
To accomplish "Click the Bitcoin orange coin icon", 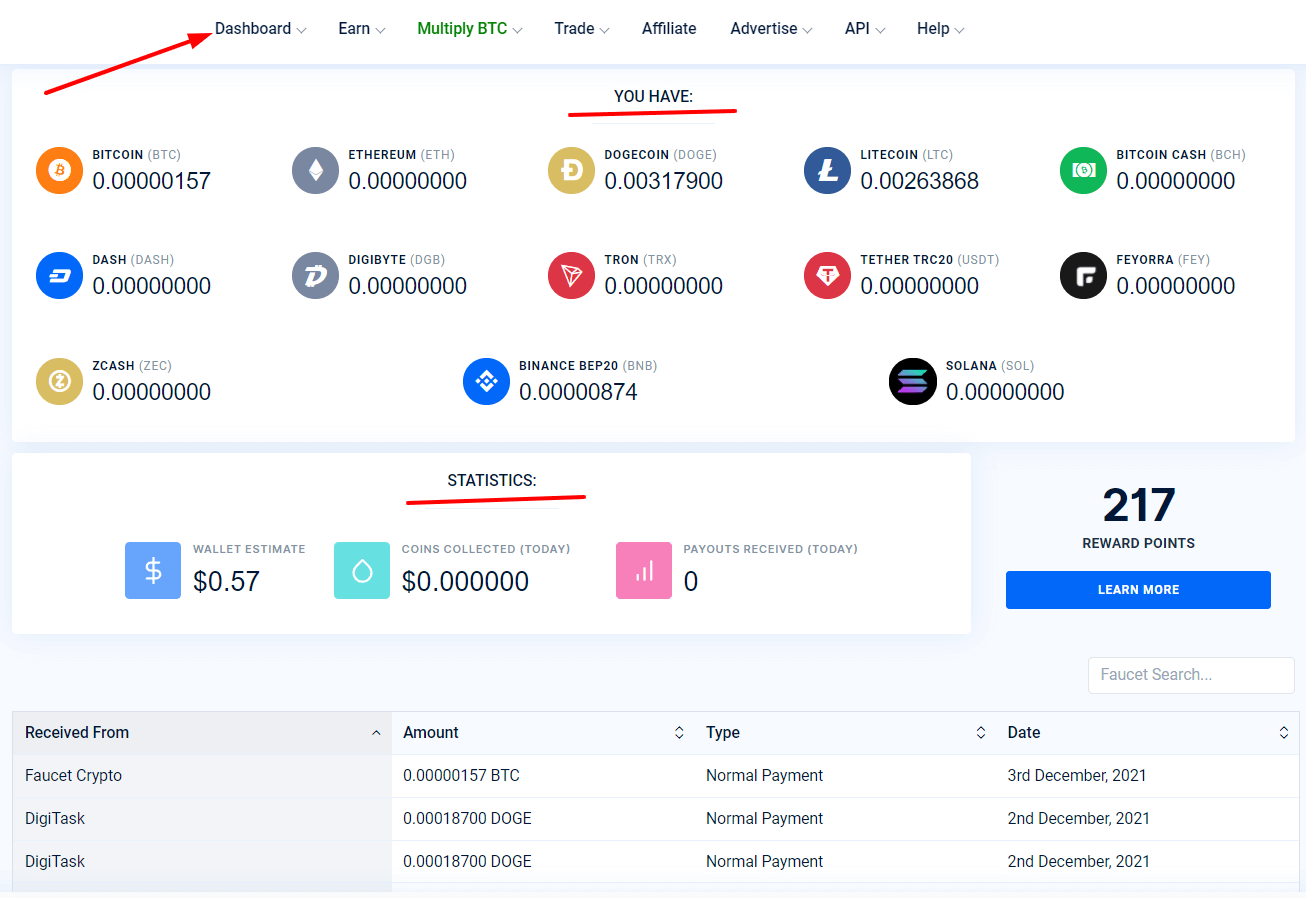I will pyautogui.click(x=59, y=170).
